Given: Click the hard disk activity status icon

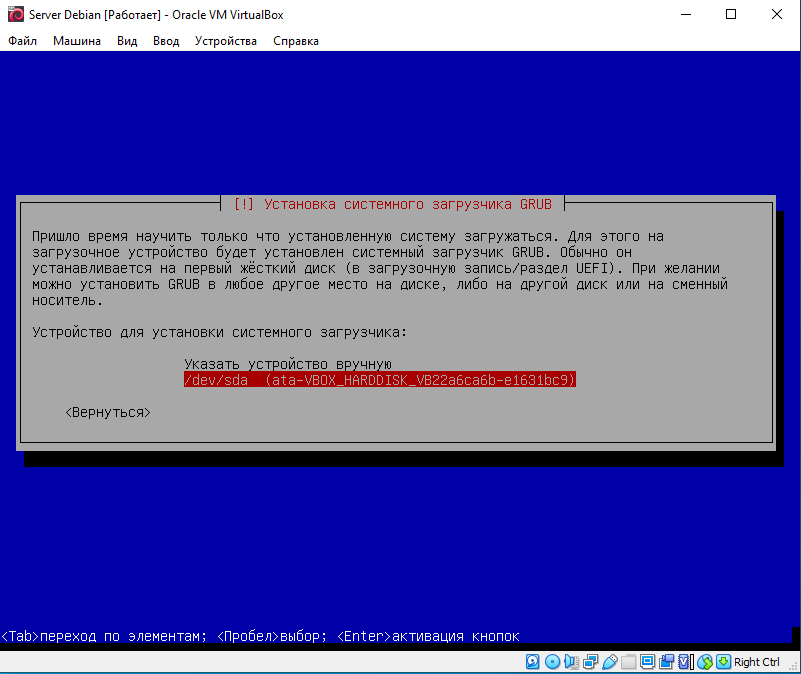Looking at the screenshot, I should coord(533,662).
